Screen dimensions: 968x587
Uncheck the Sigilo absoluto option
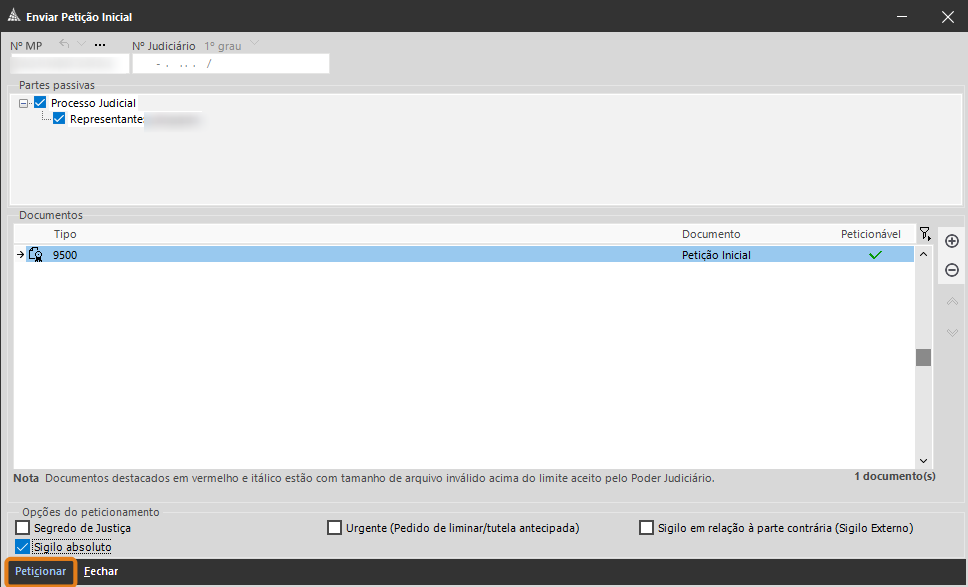coord(23,547)
